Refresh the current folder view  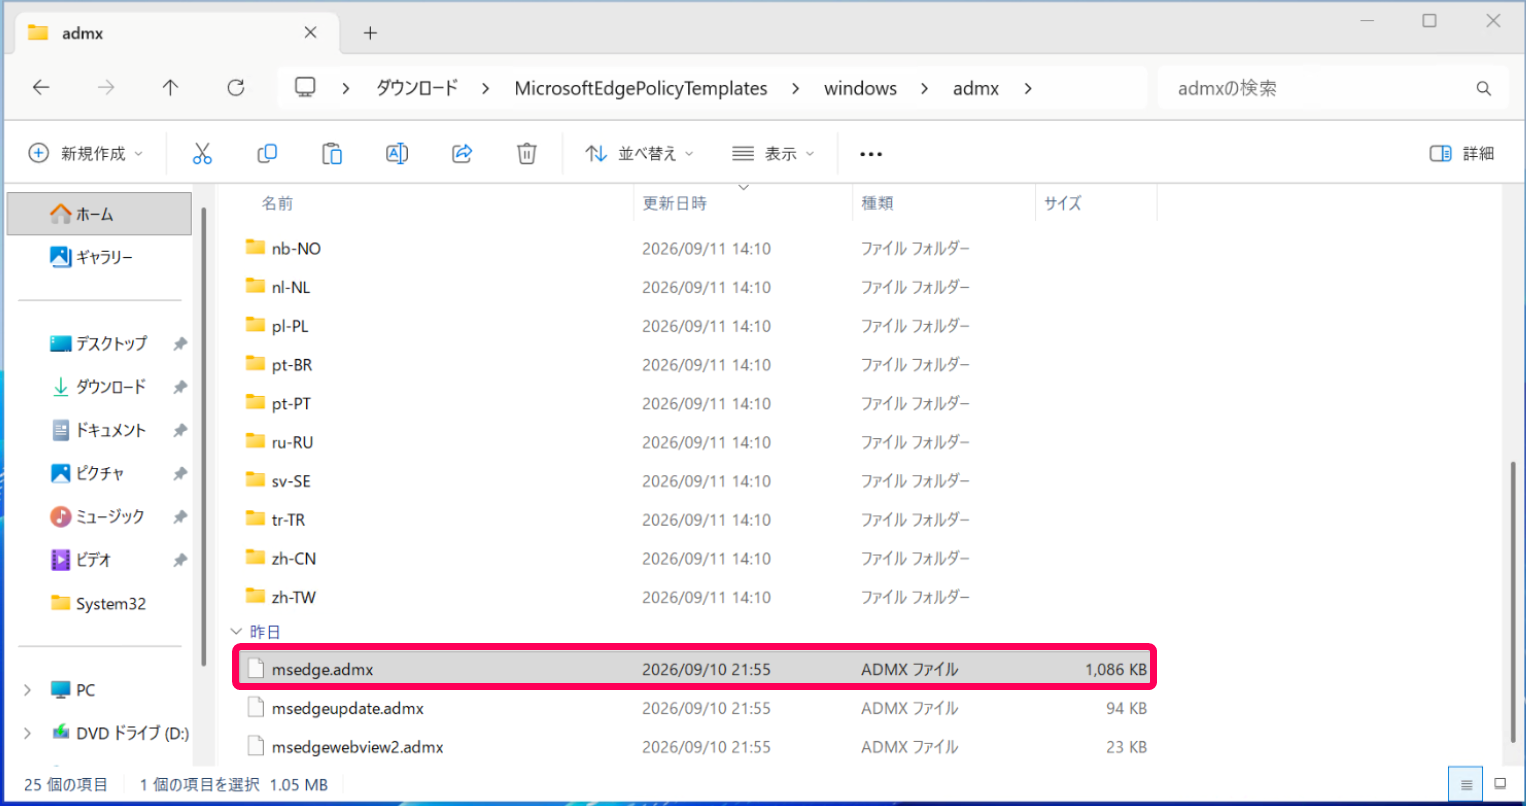pyautogui.click(x=236, y=88)
